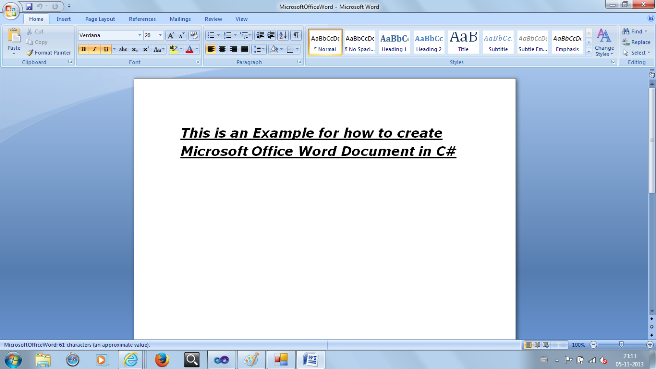The width and height of the screenshot is (656, 369).
Task: Click Replace in Editing group
Action: 636,42
